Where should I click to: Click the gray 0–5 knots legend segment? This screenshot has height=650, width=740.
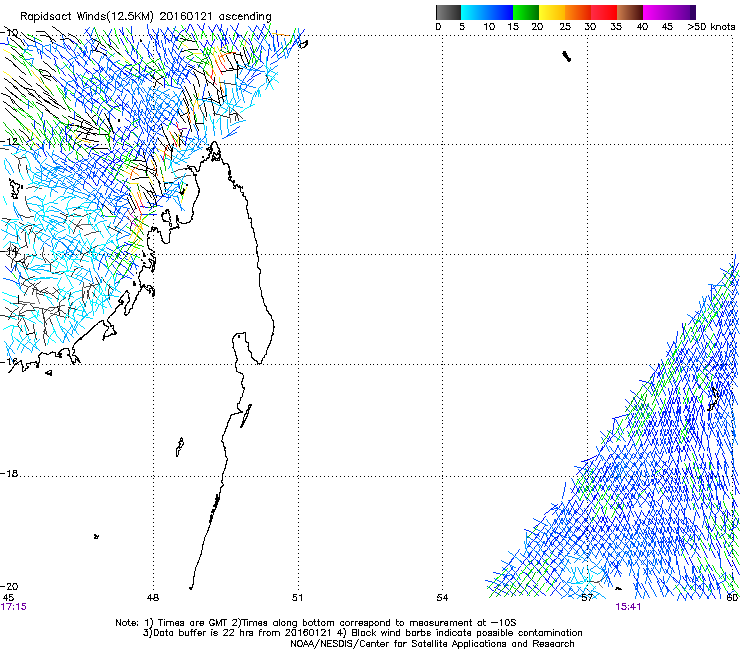pyautogui.click(x=448, y=12)
